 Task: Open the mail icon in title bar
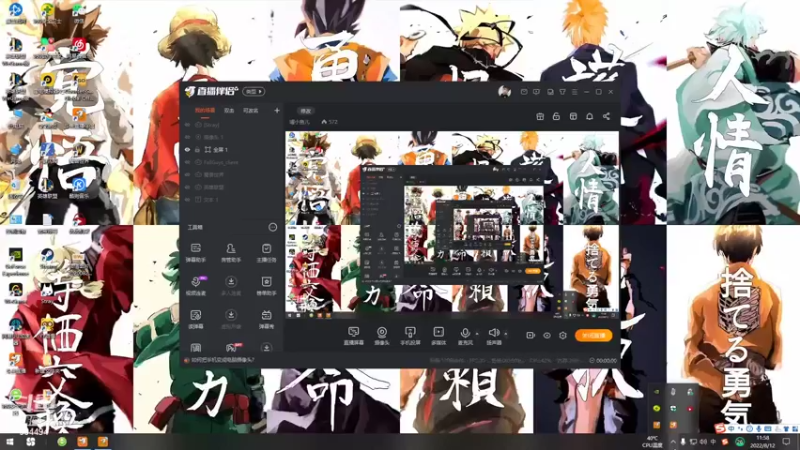click(524, 92)
